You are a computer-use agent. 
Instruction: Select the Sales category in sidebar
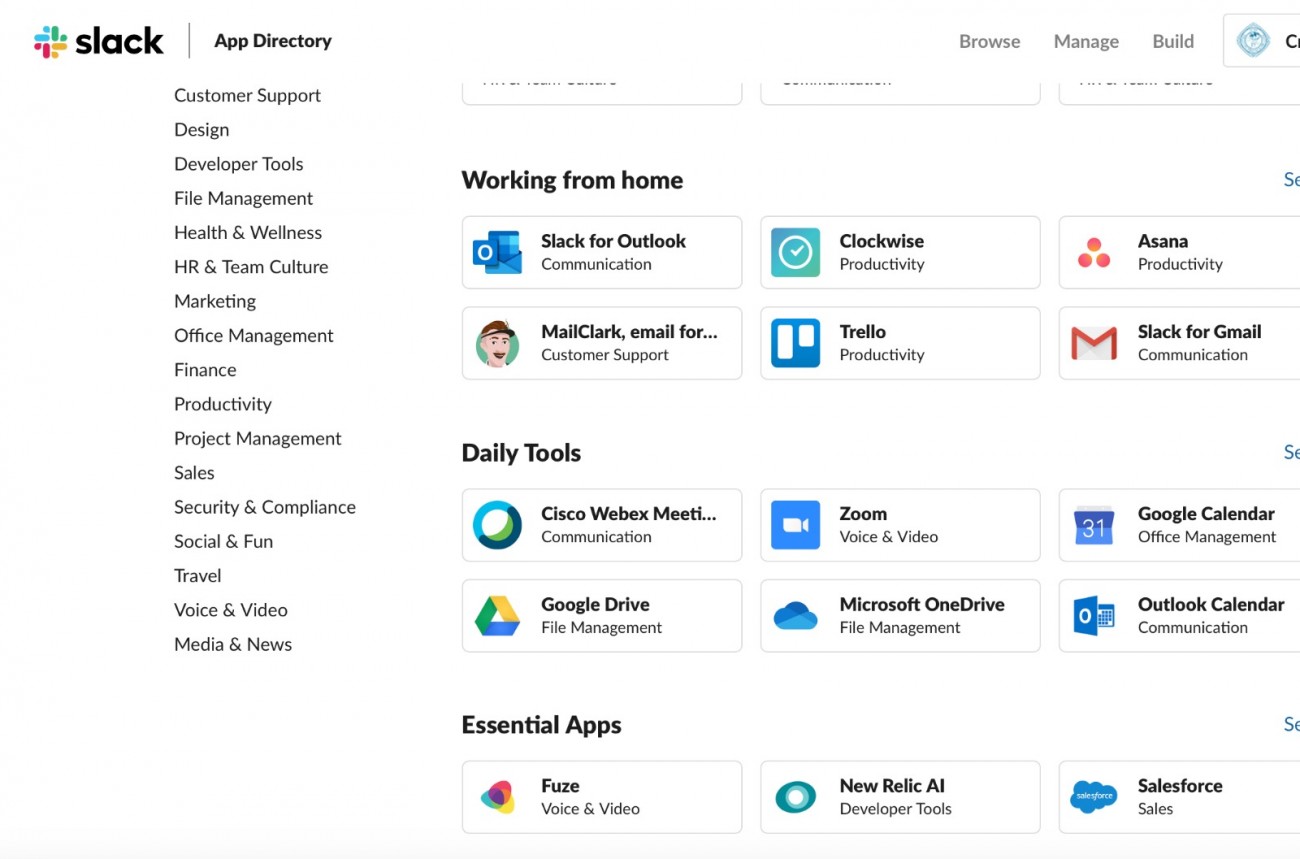click(194, 473)
